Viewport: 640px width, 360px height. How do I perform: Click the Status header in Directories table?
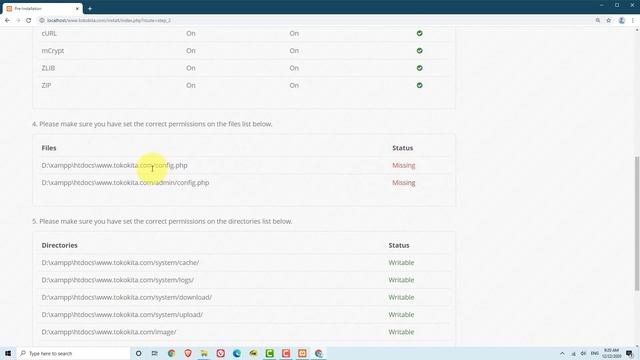tap(399, 245)
